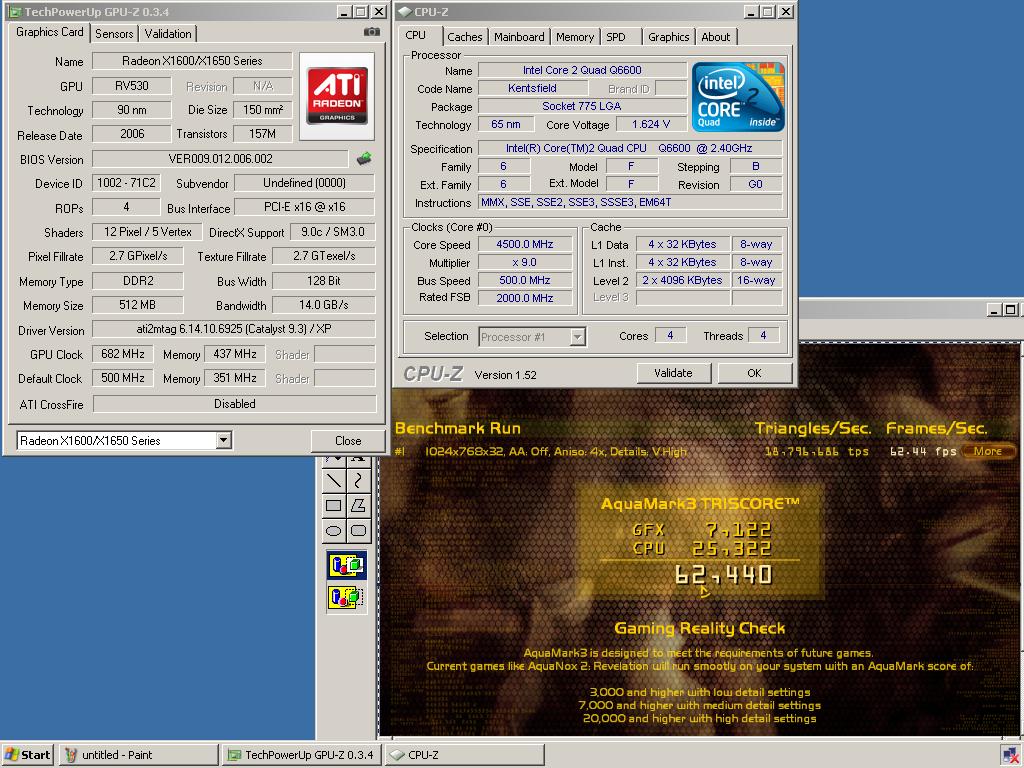Image resolution: width=1024 pixels, height=768 pixels.
Task: Select the Ellipse tool in Paint
Action: (334, 530)
